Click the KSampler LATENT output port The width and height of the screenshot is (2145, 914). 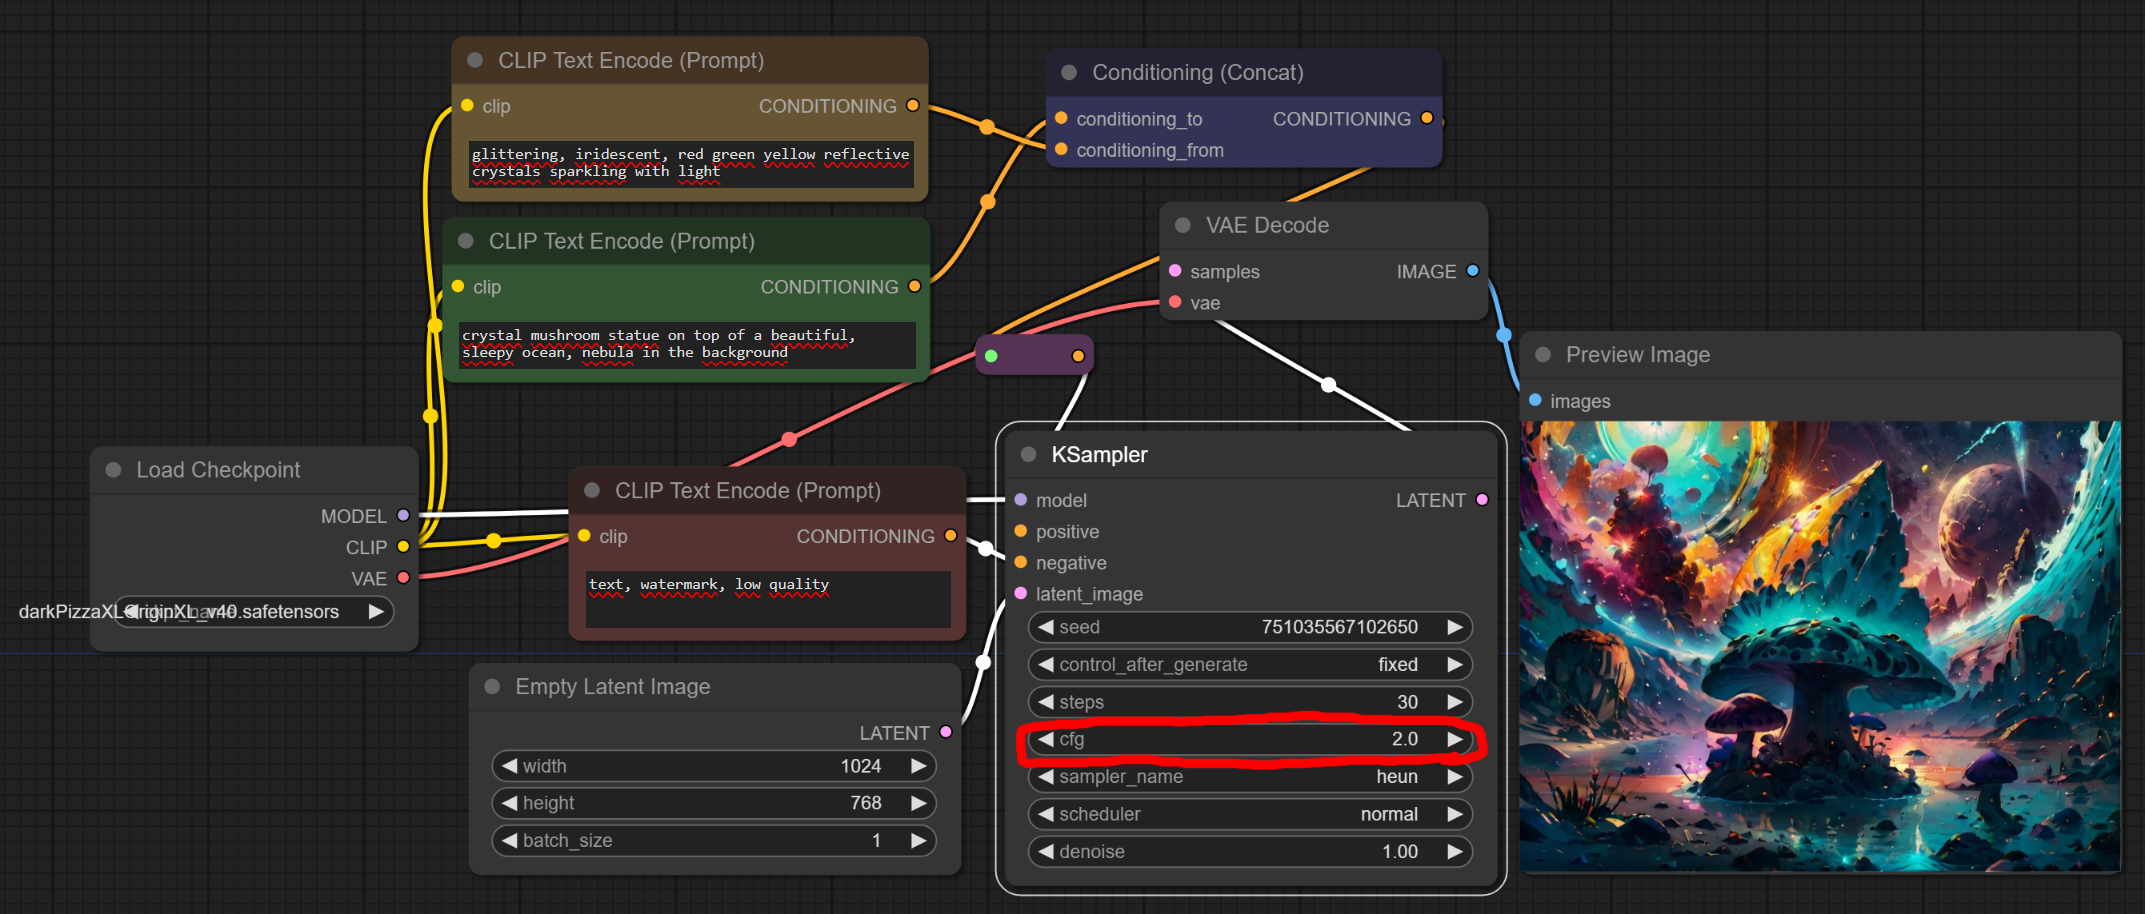coord(1482,500)
